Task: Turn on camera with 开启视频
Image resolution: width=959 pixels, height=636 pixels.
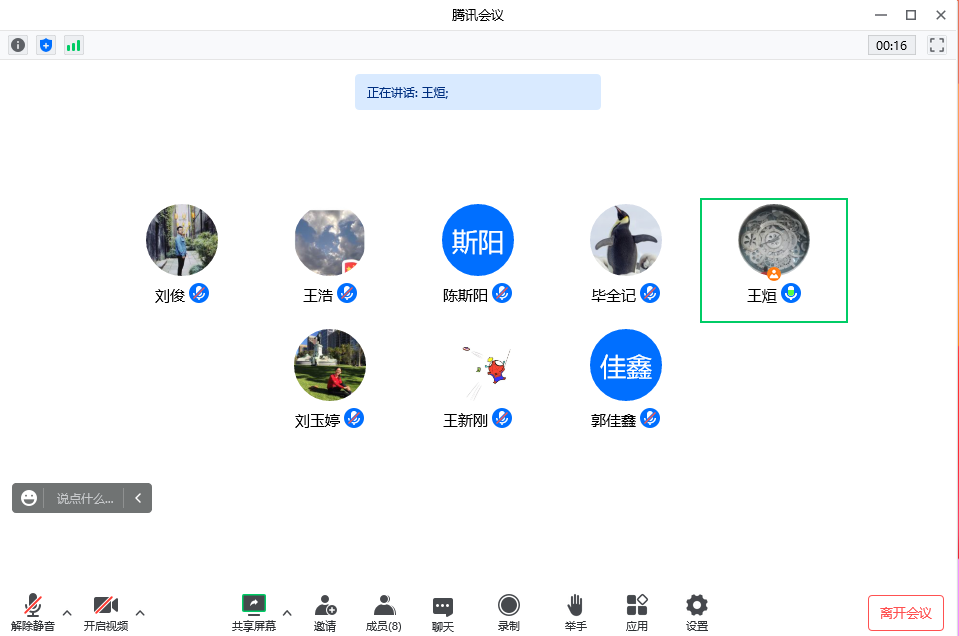Action: pyautogui.click(x=105, y=612)
